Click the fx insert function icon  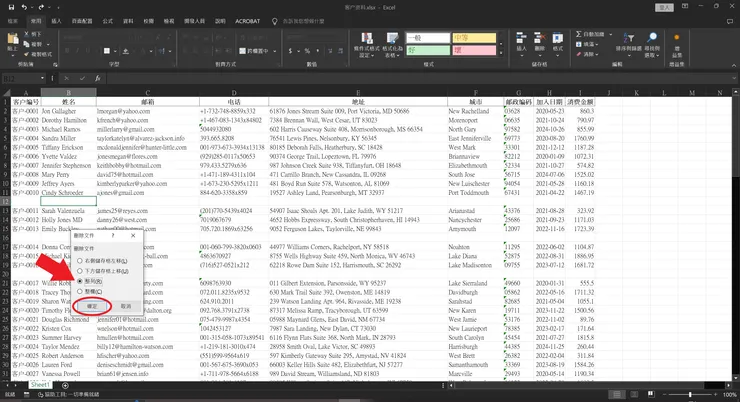point(97,77)
